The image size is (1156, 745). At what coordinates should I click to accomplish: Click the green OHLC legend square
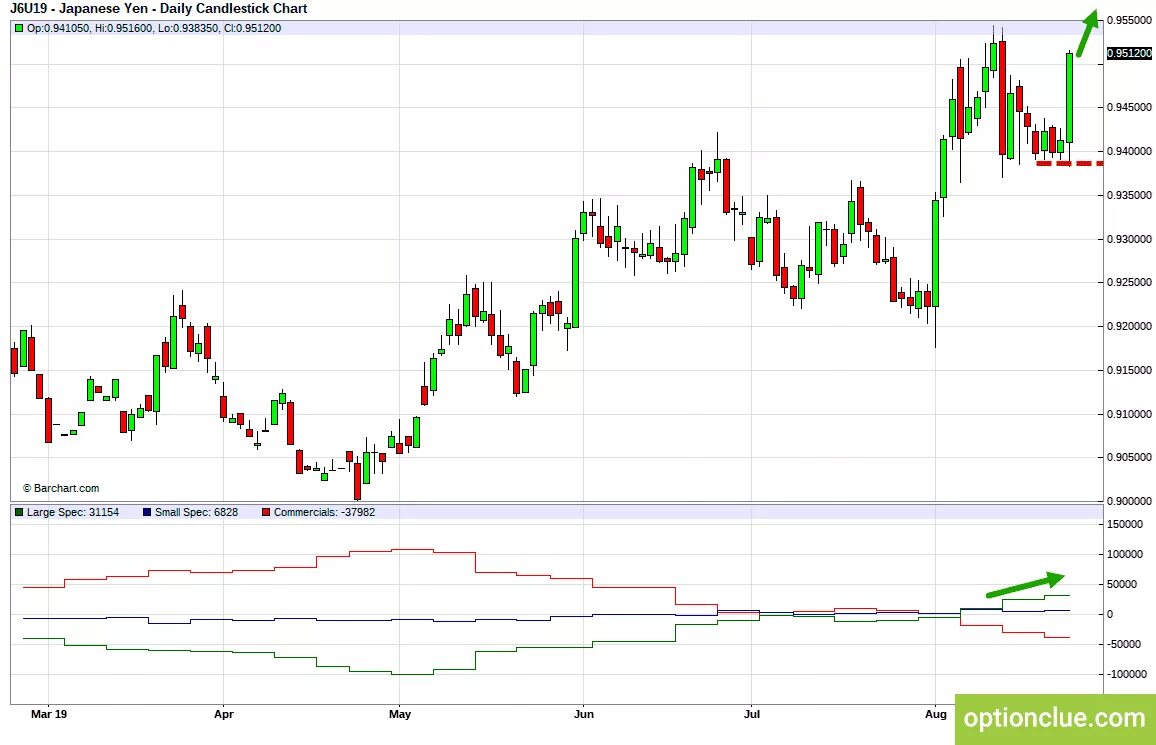[x=19, y=28]
